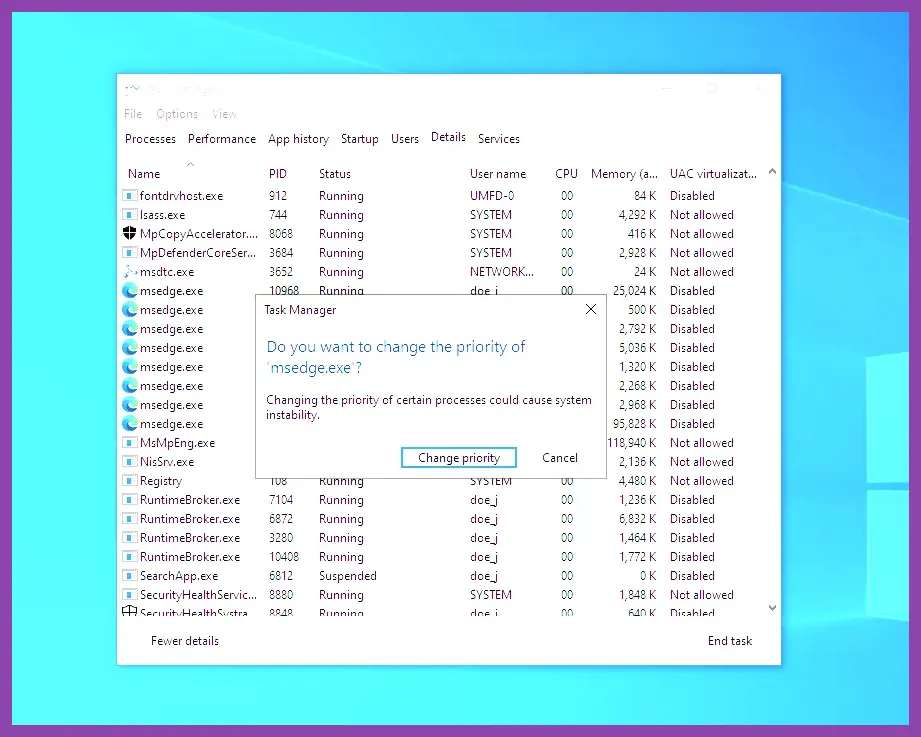Click scroll up arrow in process list

pyautogui.click(x=772, y=171)
